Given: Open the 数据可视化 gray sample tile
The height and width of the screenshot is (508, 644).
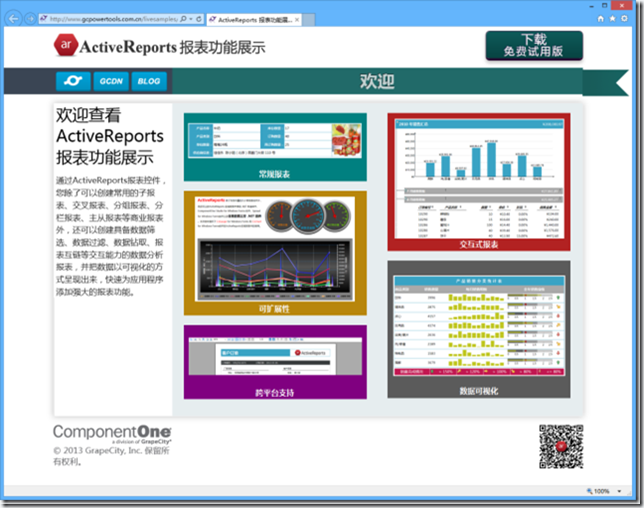Looking at the screenshot, I should point(479,329).
